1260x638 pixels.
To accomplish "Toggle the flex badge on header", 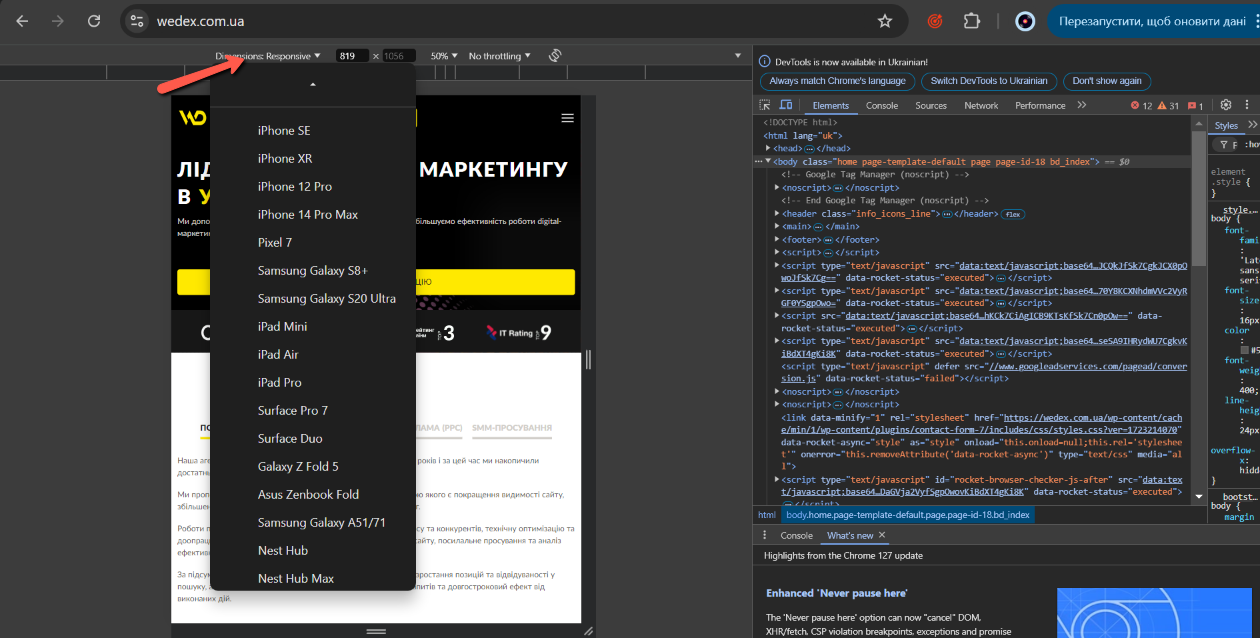I will 1013,214.
